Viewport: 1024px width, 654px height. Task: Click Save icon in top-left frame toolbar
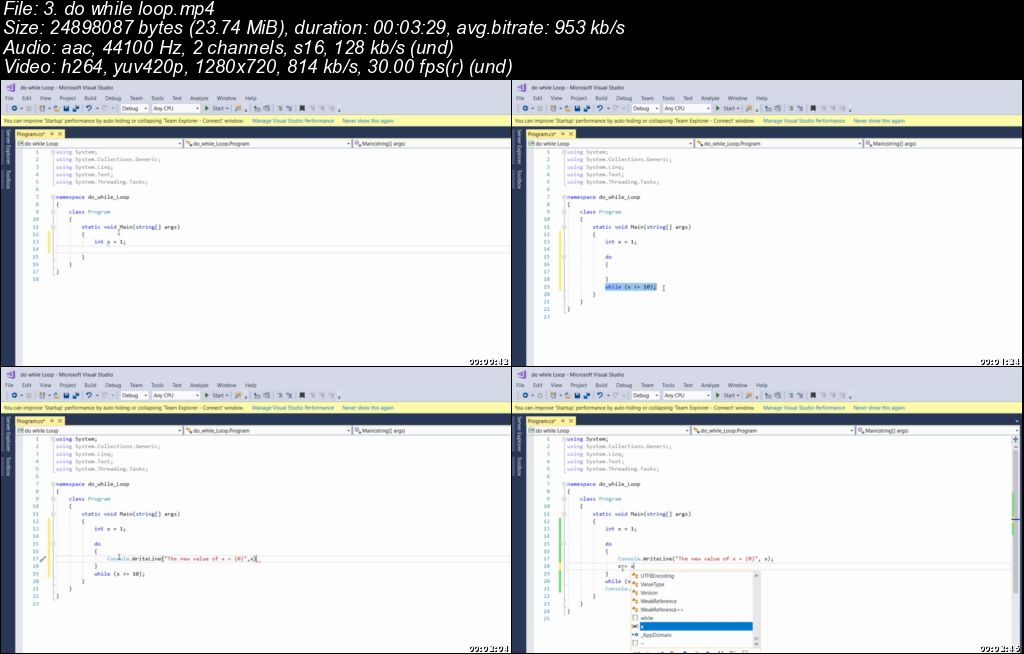point(66,108)
